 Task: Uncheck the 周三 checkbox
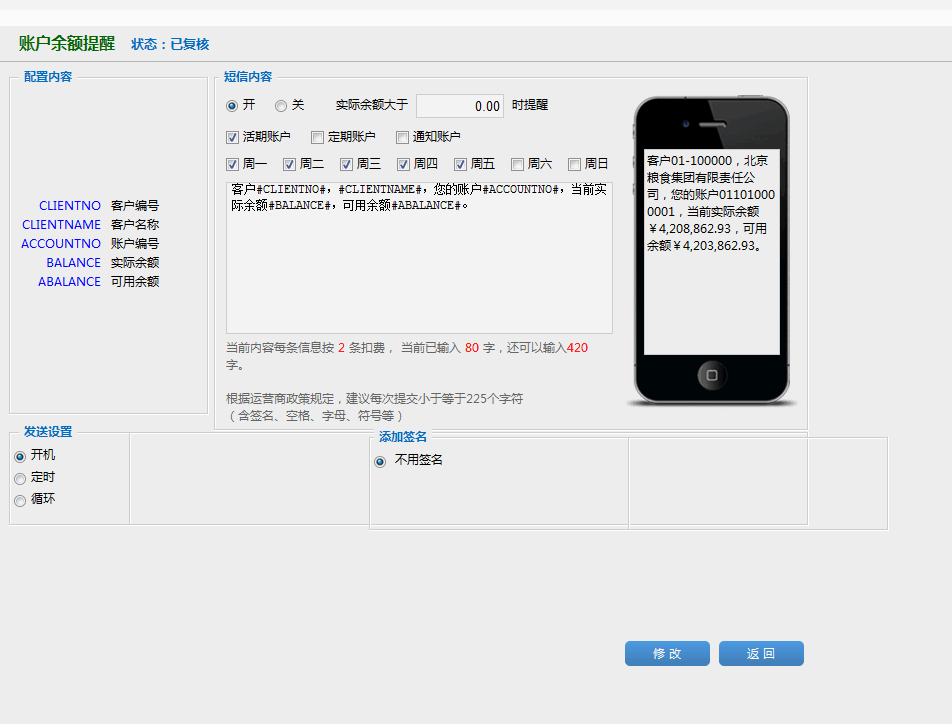point(347,165)
